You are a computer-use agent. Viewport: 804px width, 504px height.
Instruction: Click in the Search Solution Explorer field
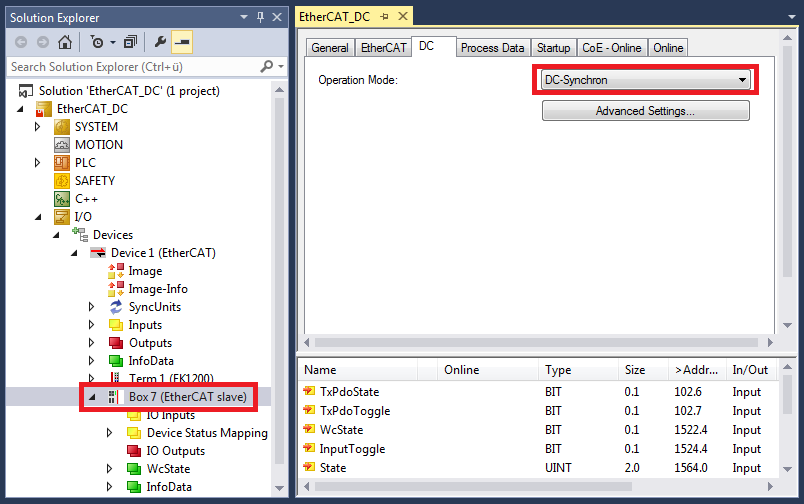coord(134,67)
